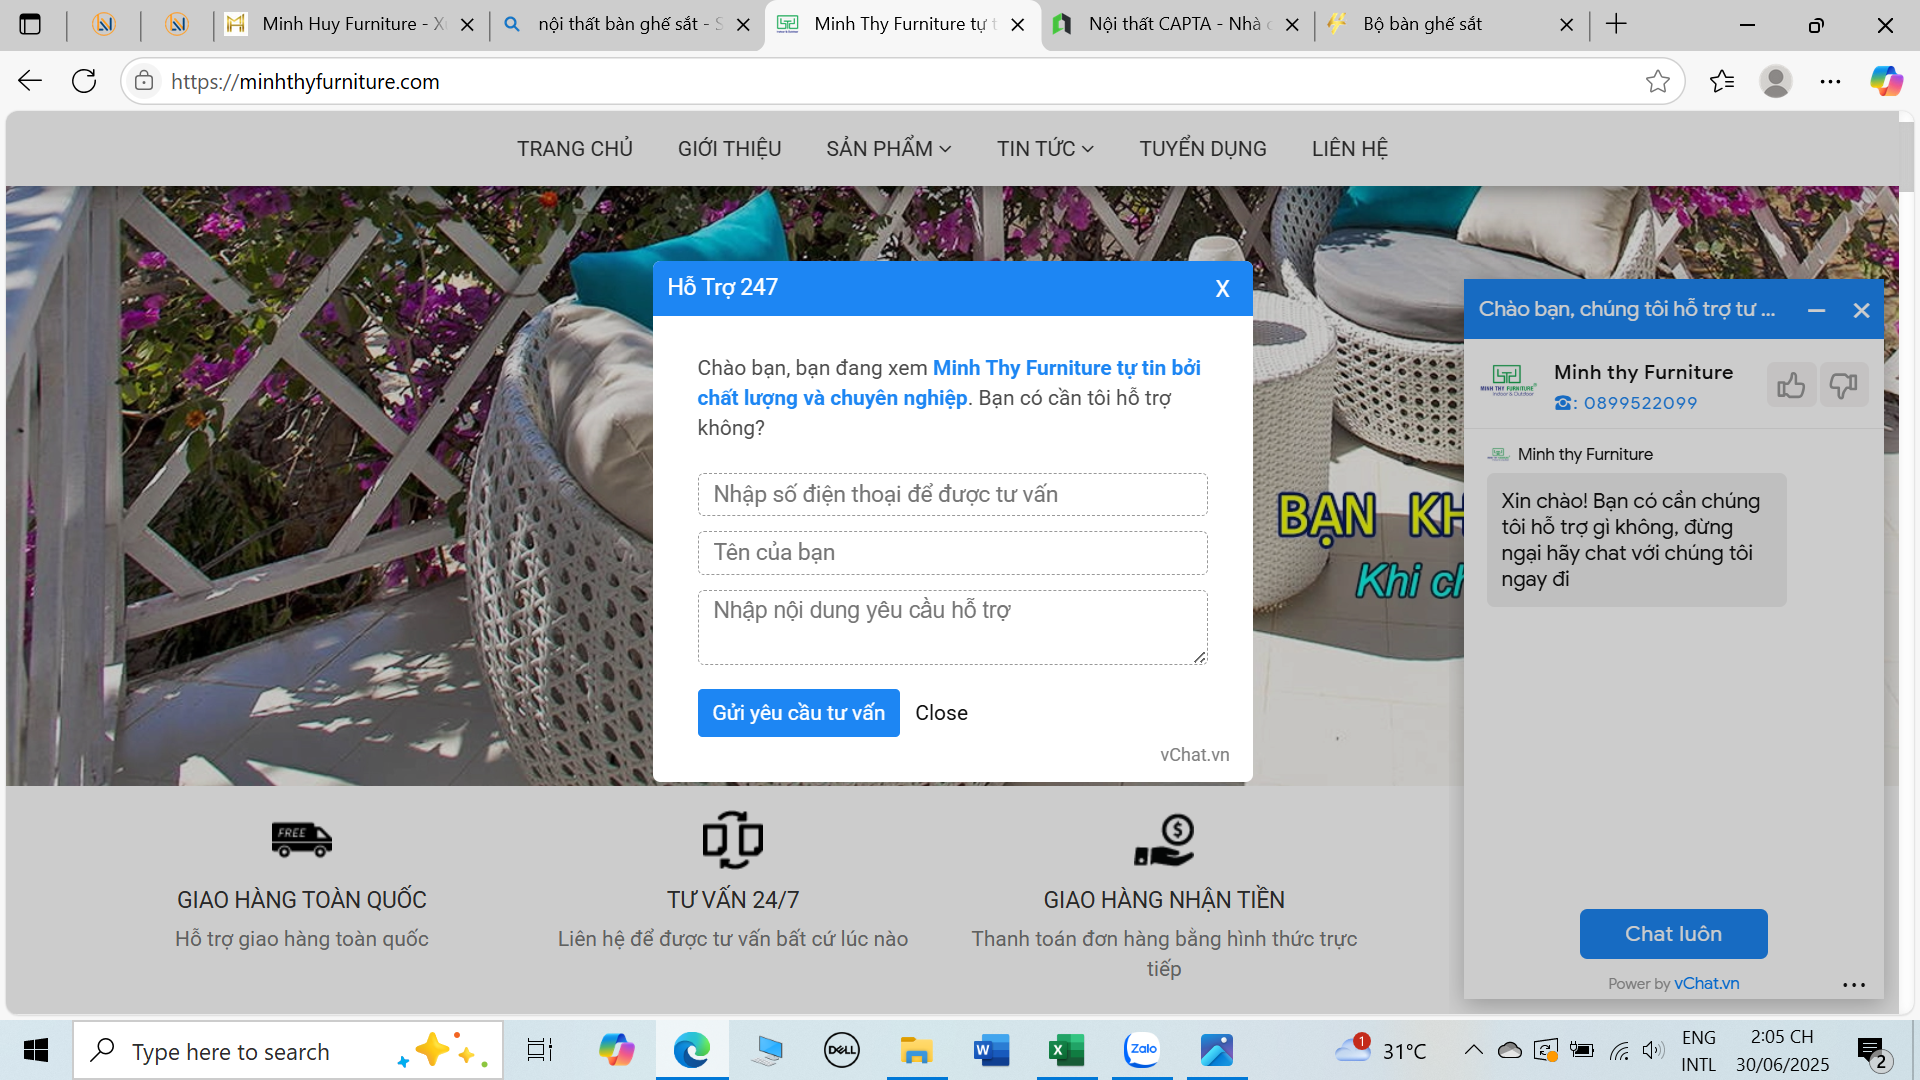Focus the phone number input field

click(952, 495)
